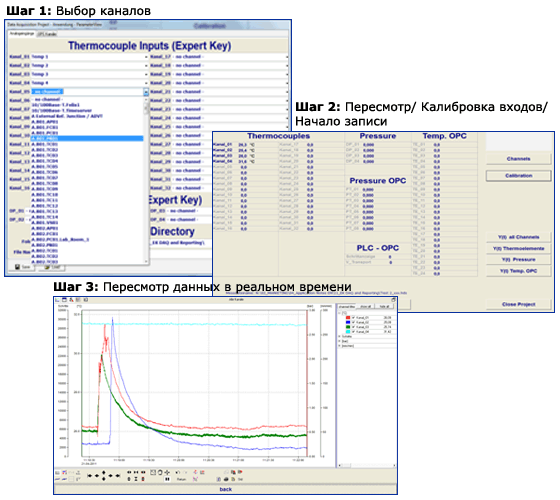Choose '- no channel -' in dropdown list
This screenshot has width=560, height=500.
(x=87, y=99)
